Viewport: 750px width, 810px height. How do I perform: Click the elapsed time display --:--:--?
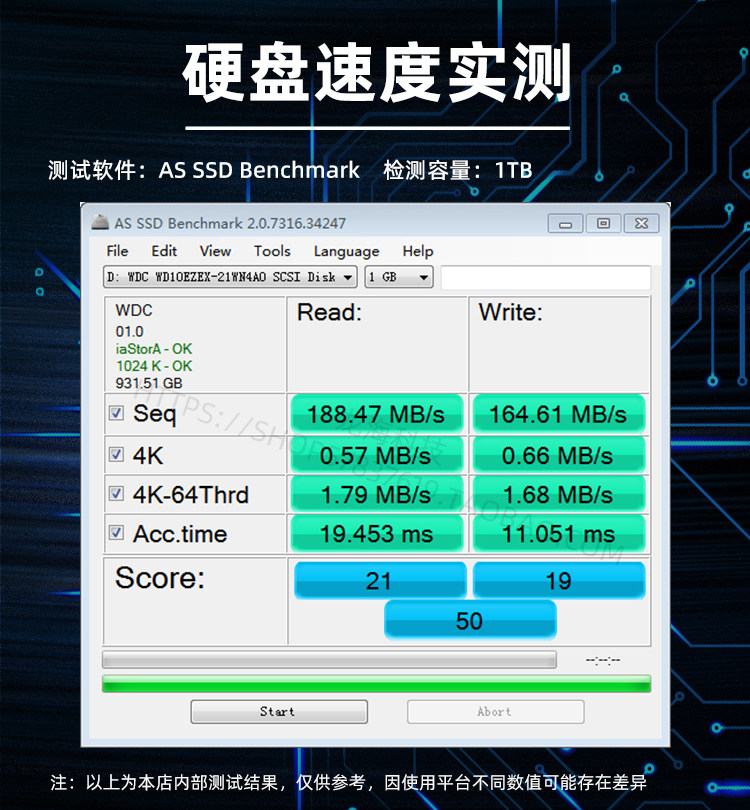pos(603,660)
